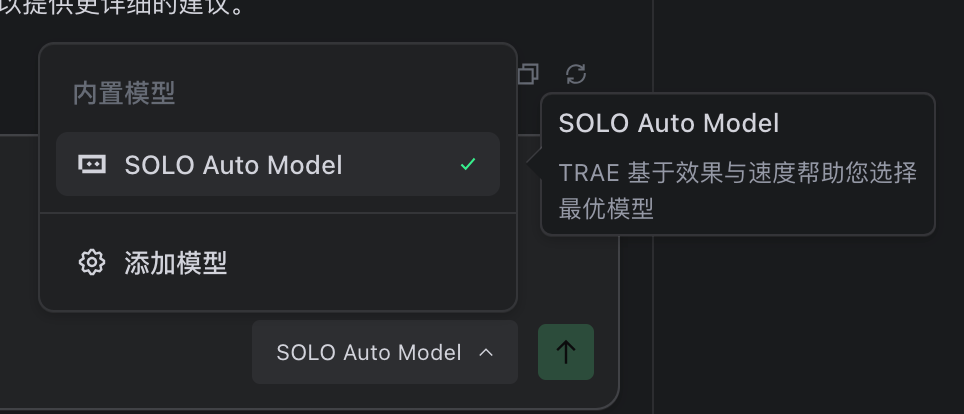
Task: Choose the 添加模型 menu entry
Action: coord(176,263)
